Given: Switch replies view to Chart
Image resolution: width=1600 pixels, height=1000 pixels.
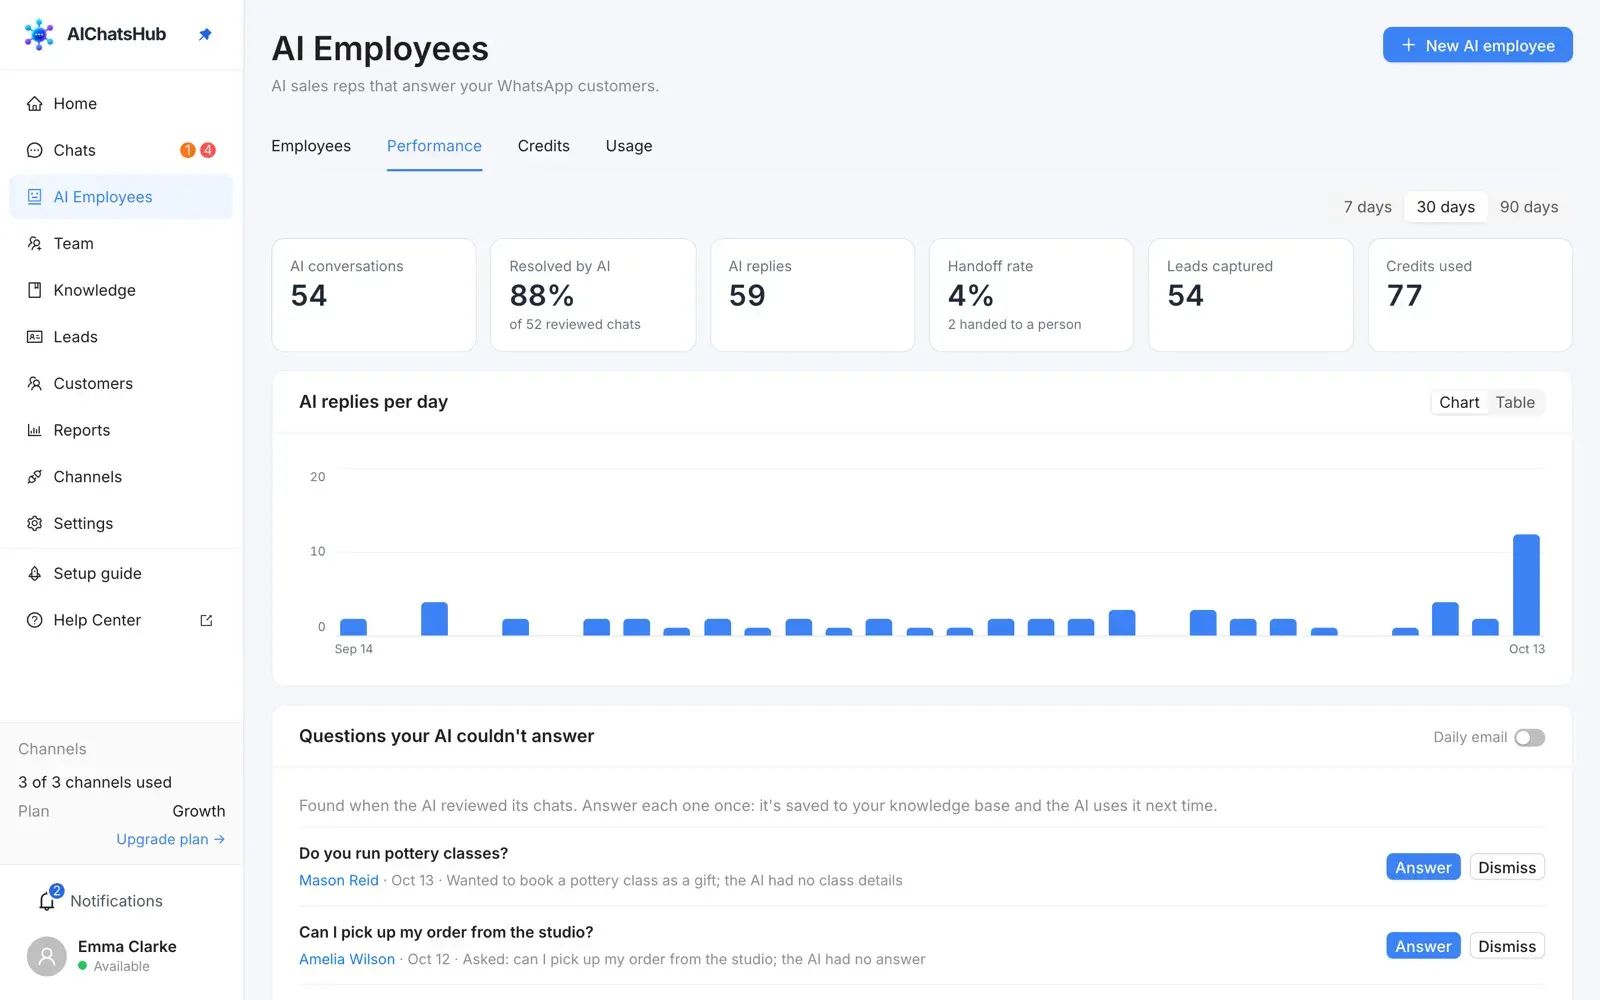Looking at the screenshot, I should pos(1459,402).
